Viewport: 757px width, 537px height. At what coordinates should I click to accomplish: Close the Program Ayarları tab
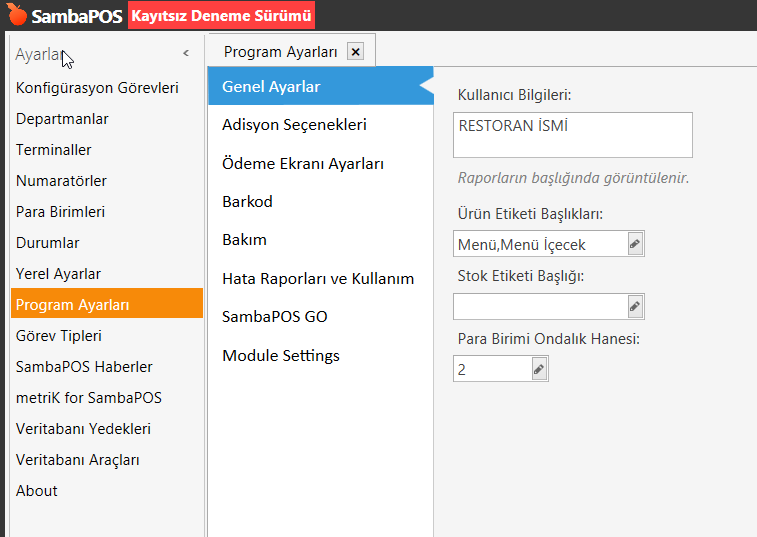(x=355, y=52)
